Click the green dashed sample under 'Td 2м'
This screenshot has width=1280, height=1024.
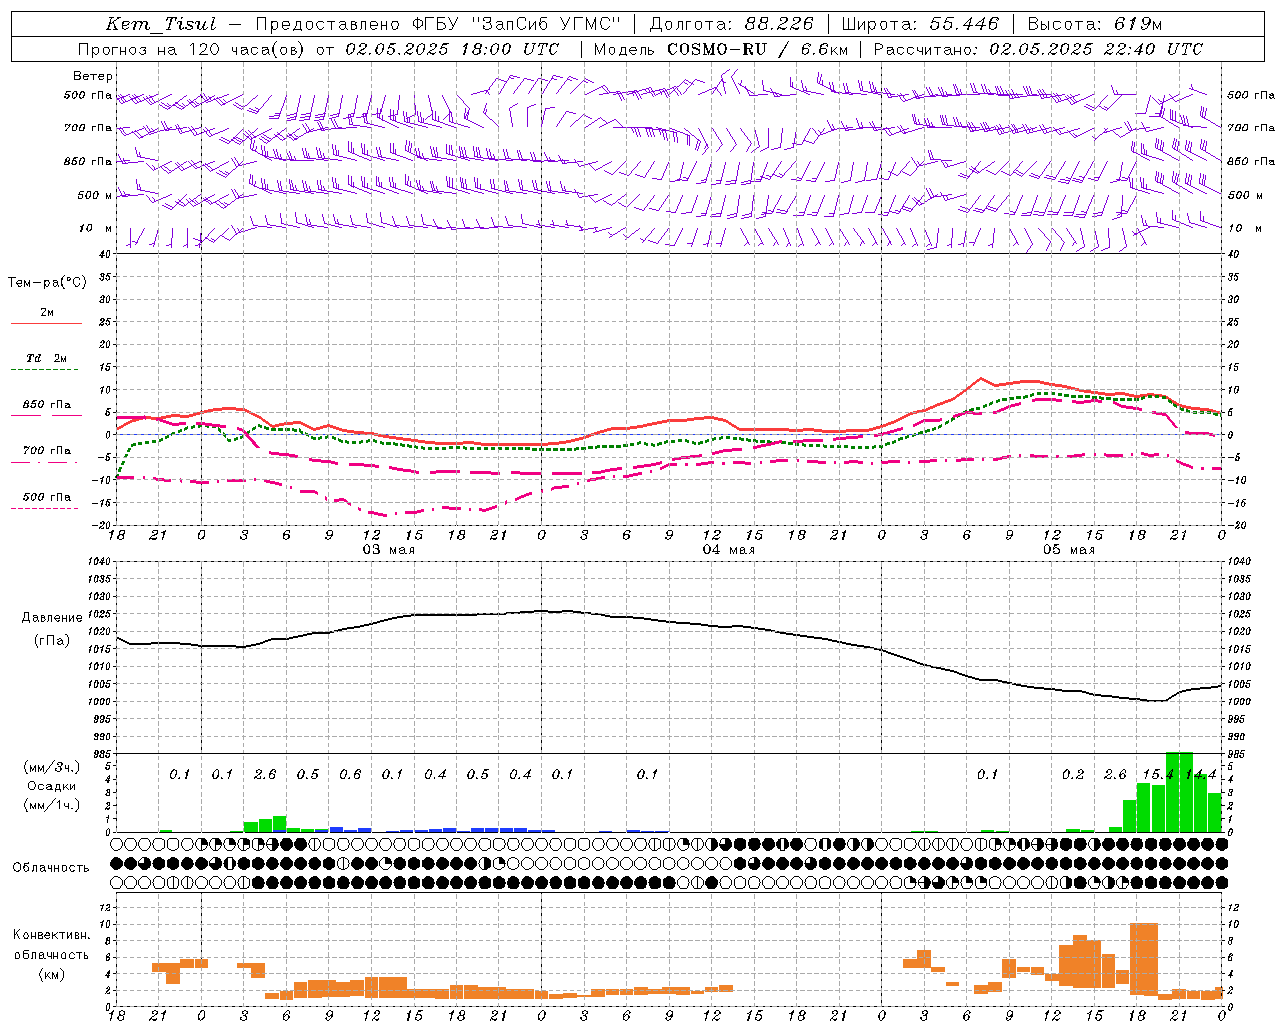pos(46,369)
